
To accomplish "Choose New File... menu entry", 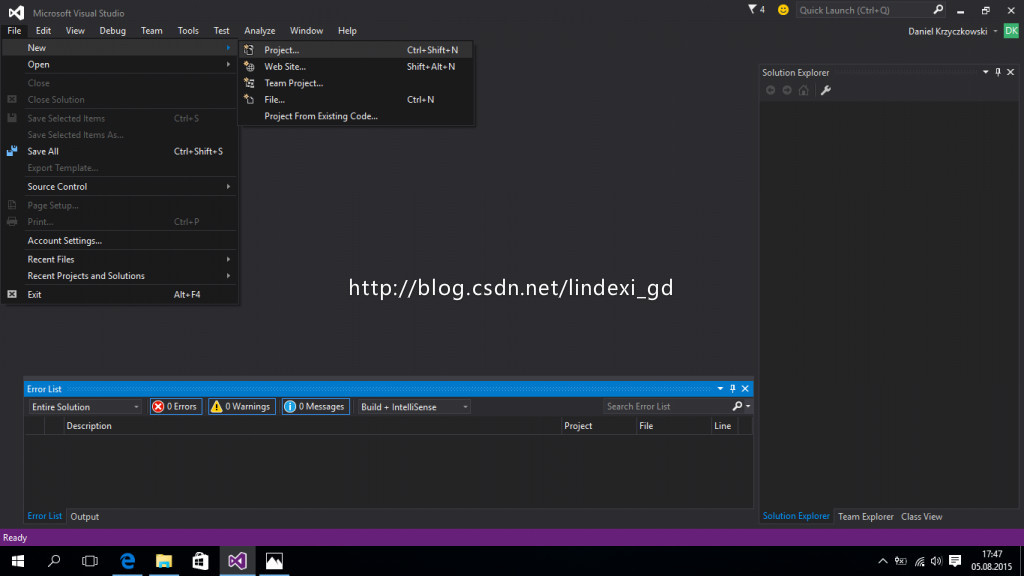I will (356, 99).
